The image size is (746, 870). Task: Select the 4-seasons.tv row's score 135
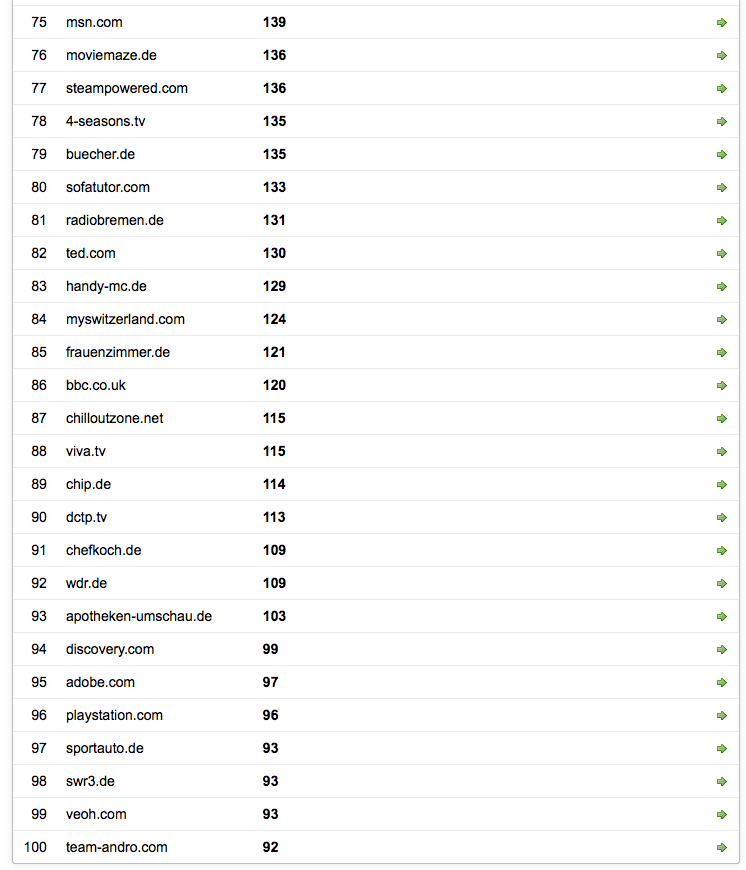pos(274,121)
